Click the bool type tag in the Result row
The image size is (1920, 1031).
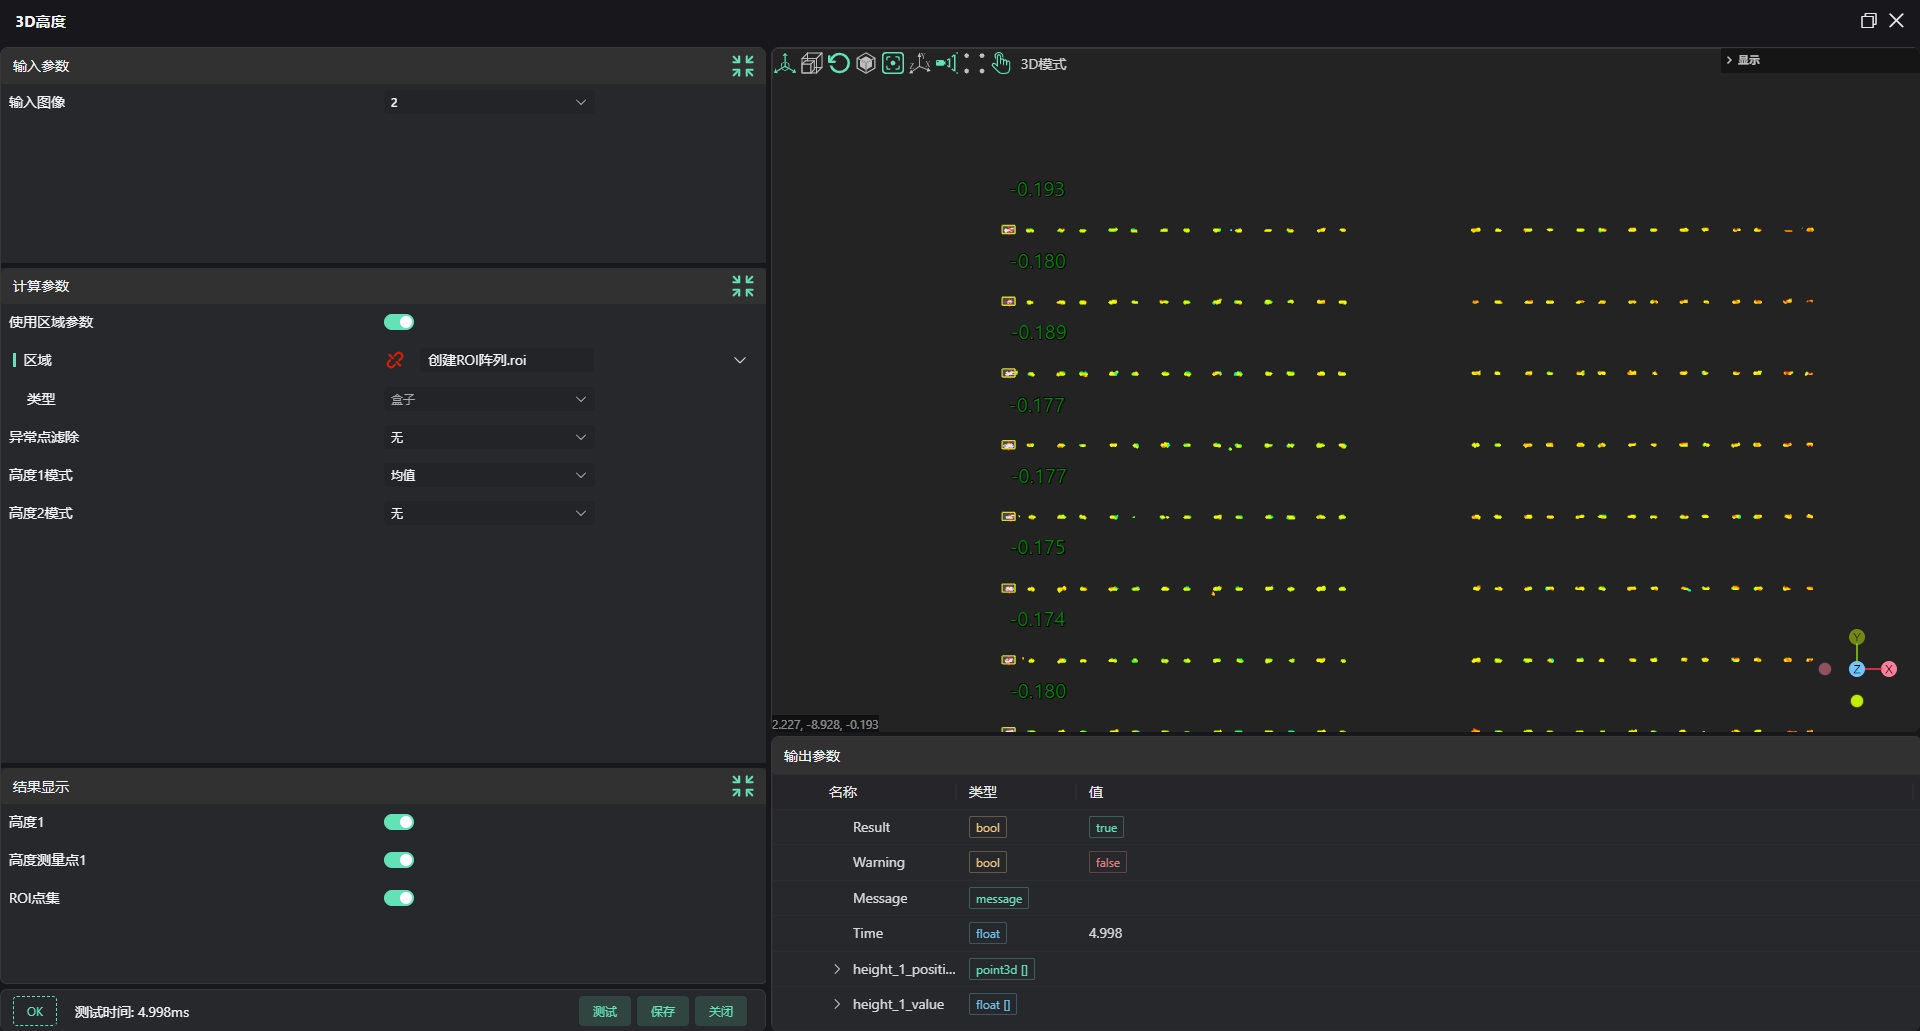coord(988,828)
